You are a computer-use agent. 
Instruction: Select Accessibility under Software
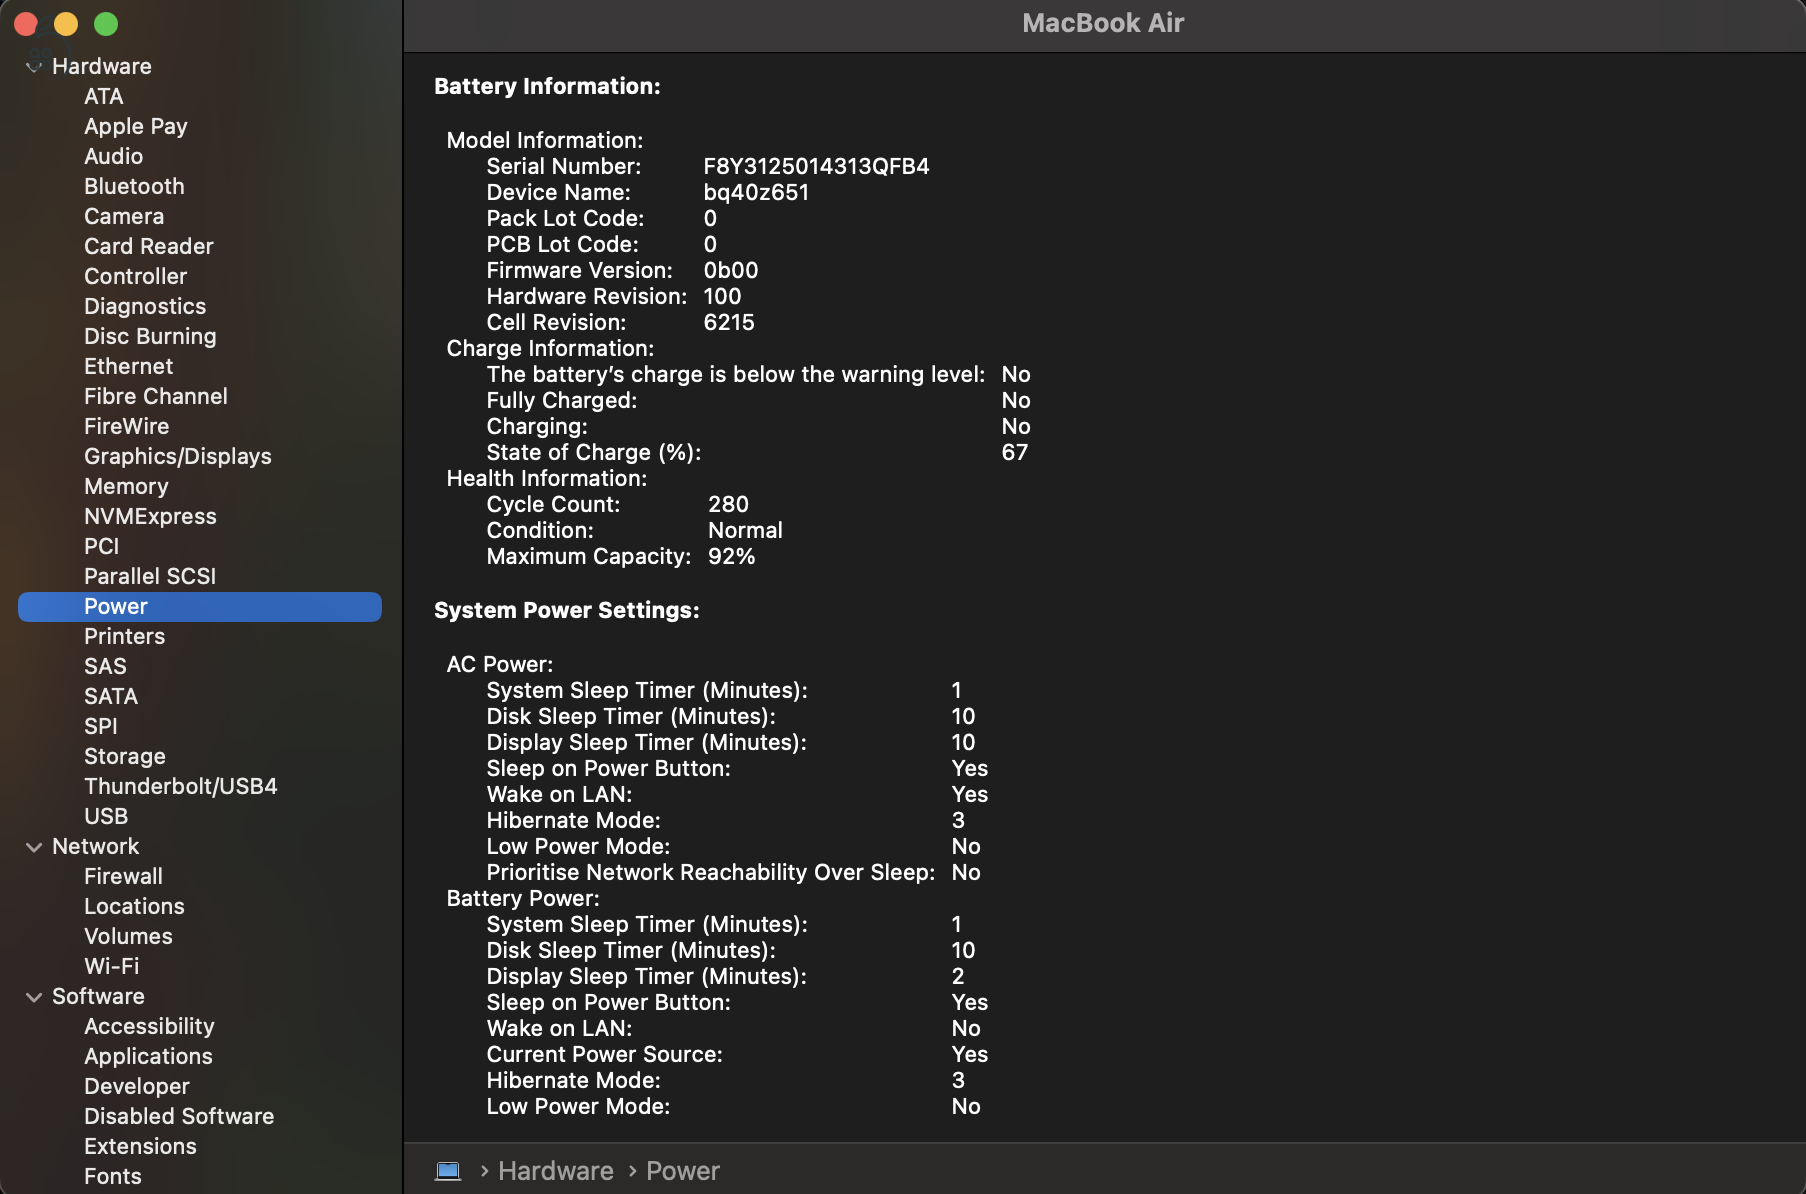pyautogui.click(x=149, y=1027)
